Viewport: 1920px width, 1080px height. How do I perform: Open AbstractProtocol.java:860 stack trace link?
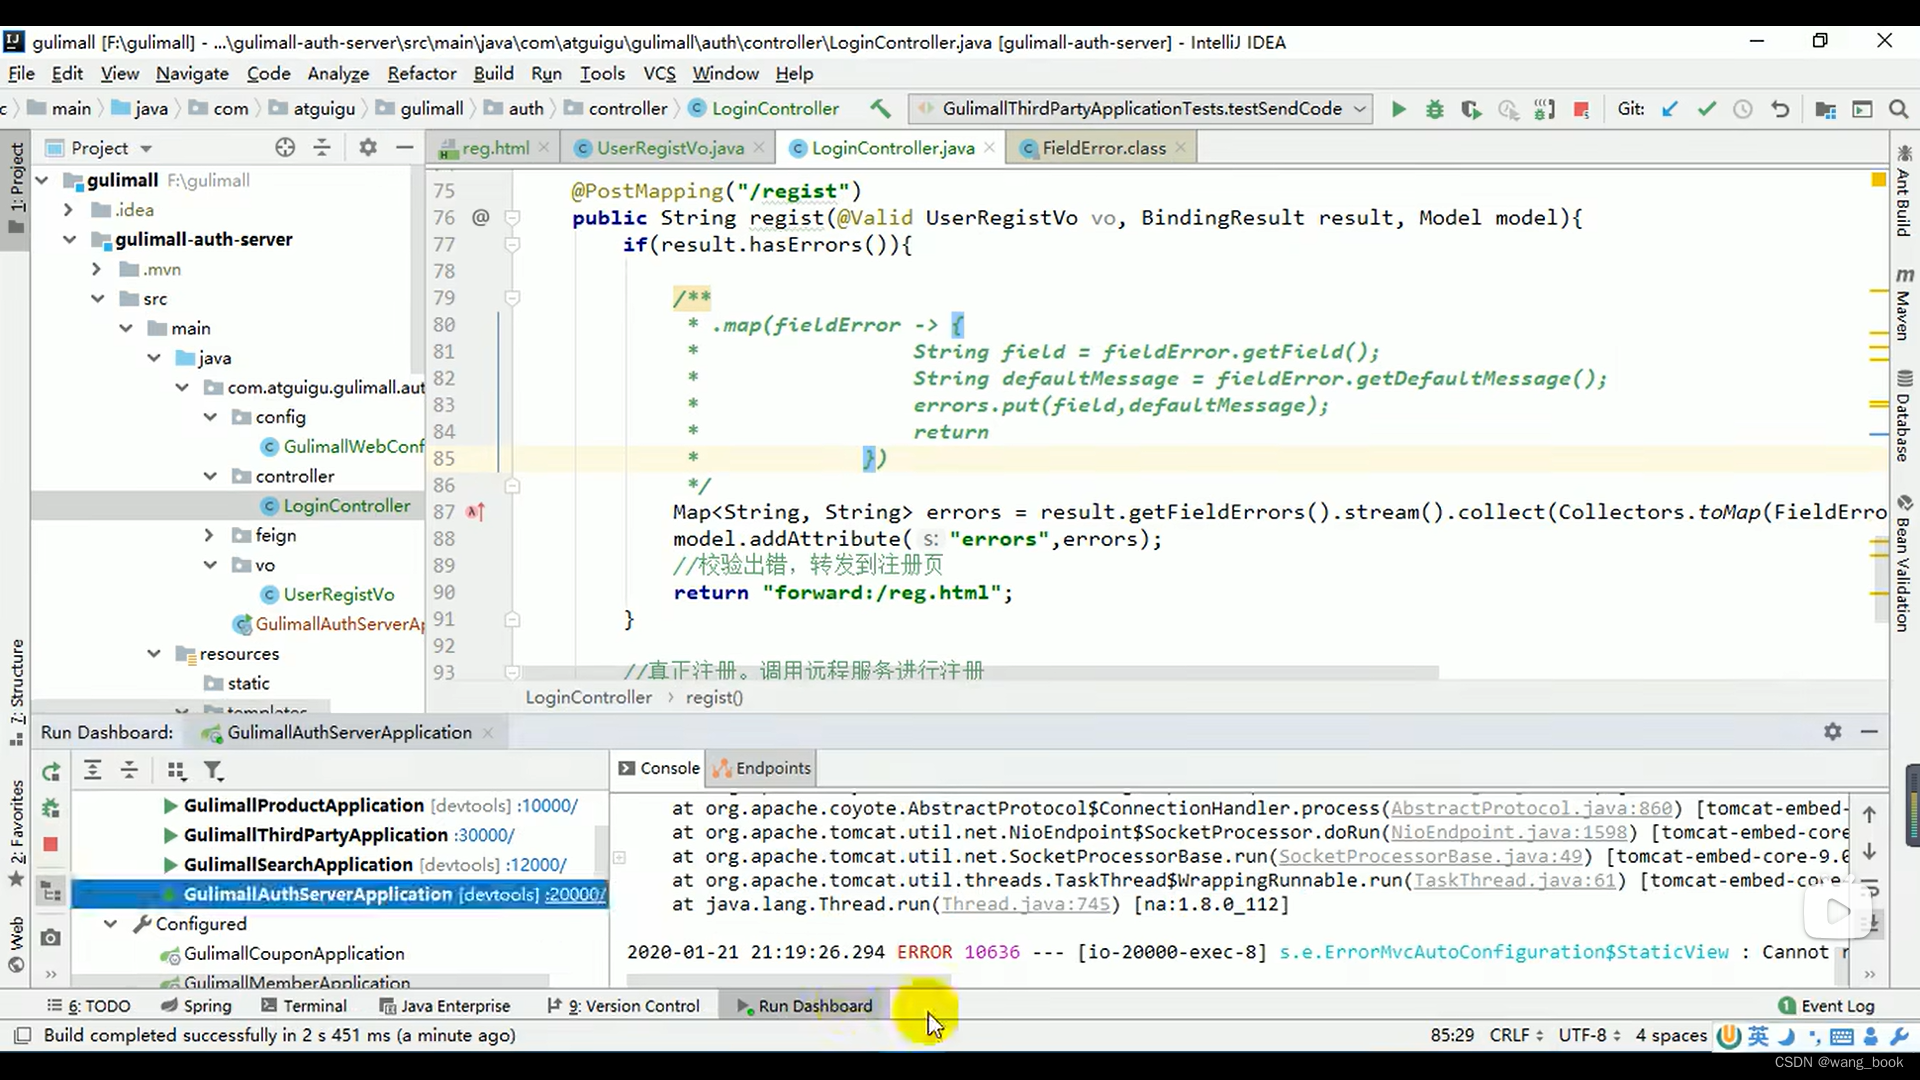1531,808
